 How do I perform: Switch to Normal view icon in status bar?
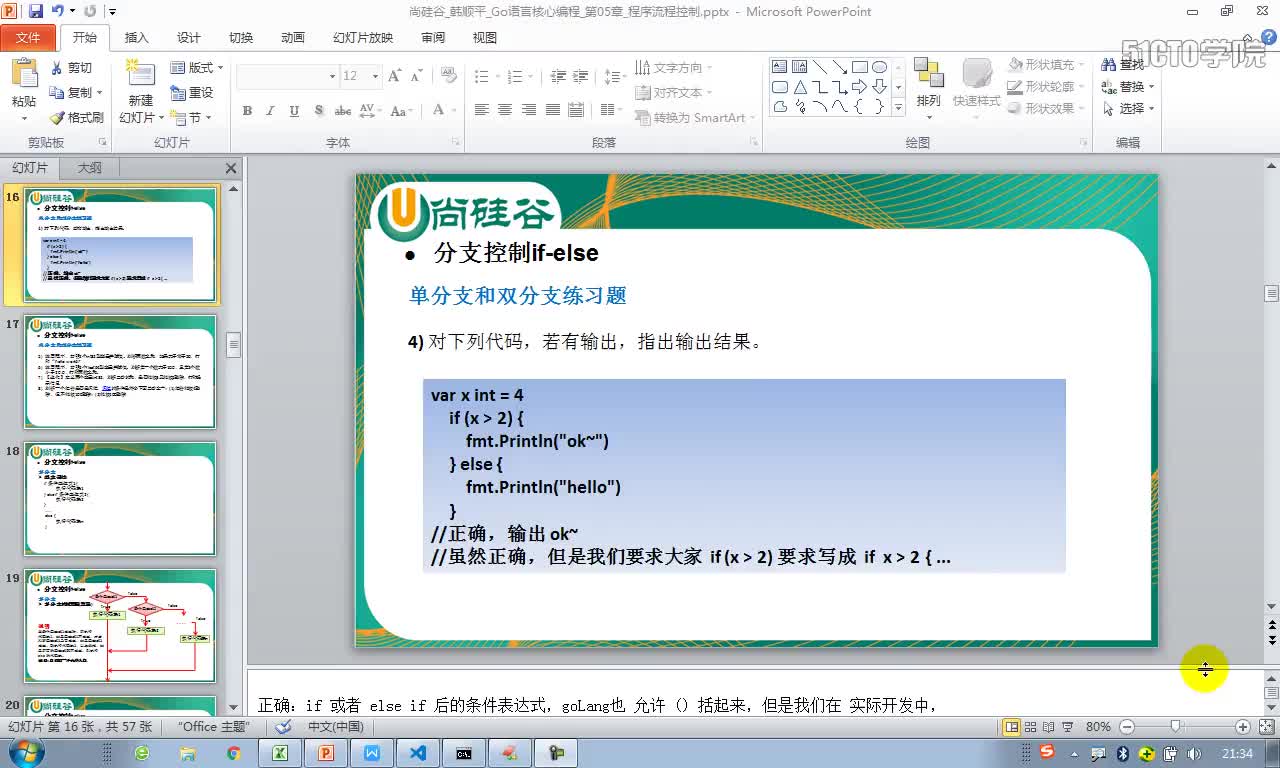[1012, 727]
